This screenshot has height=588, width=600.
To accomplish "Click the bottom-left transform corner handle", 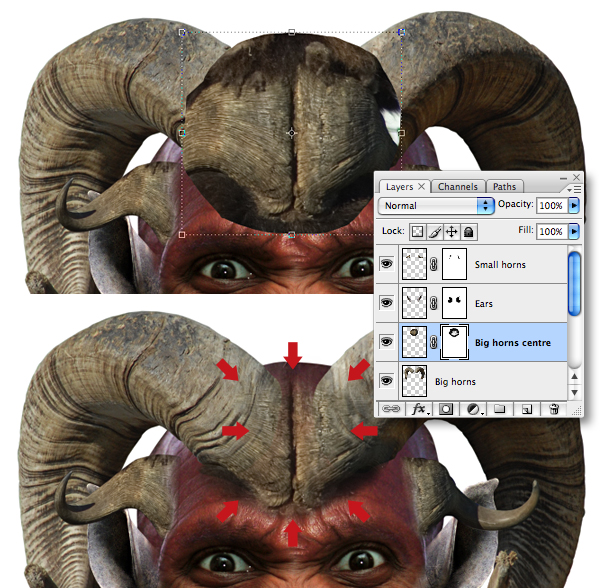I will tap(182, 234).
